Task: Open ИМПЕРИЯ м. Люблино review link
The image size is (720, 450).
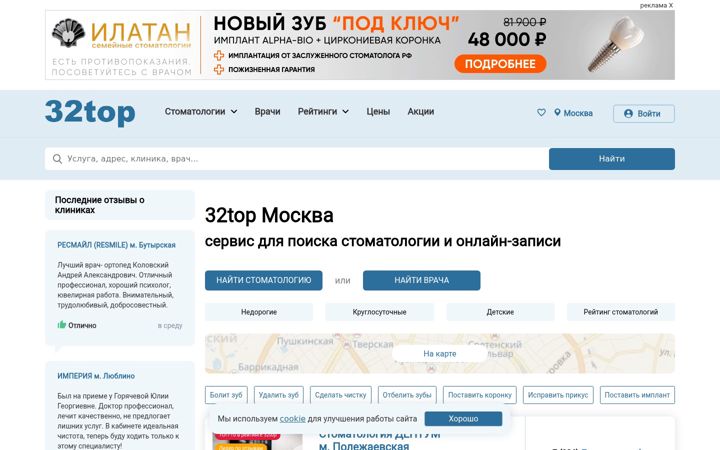Action: point(96,376)
